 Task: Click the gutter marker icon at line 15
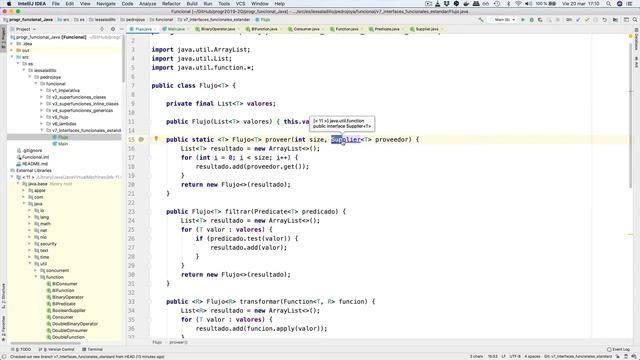pos(141,140)
